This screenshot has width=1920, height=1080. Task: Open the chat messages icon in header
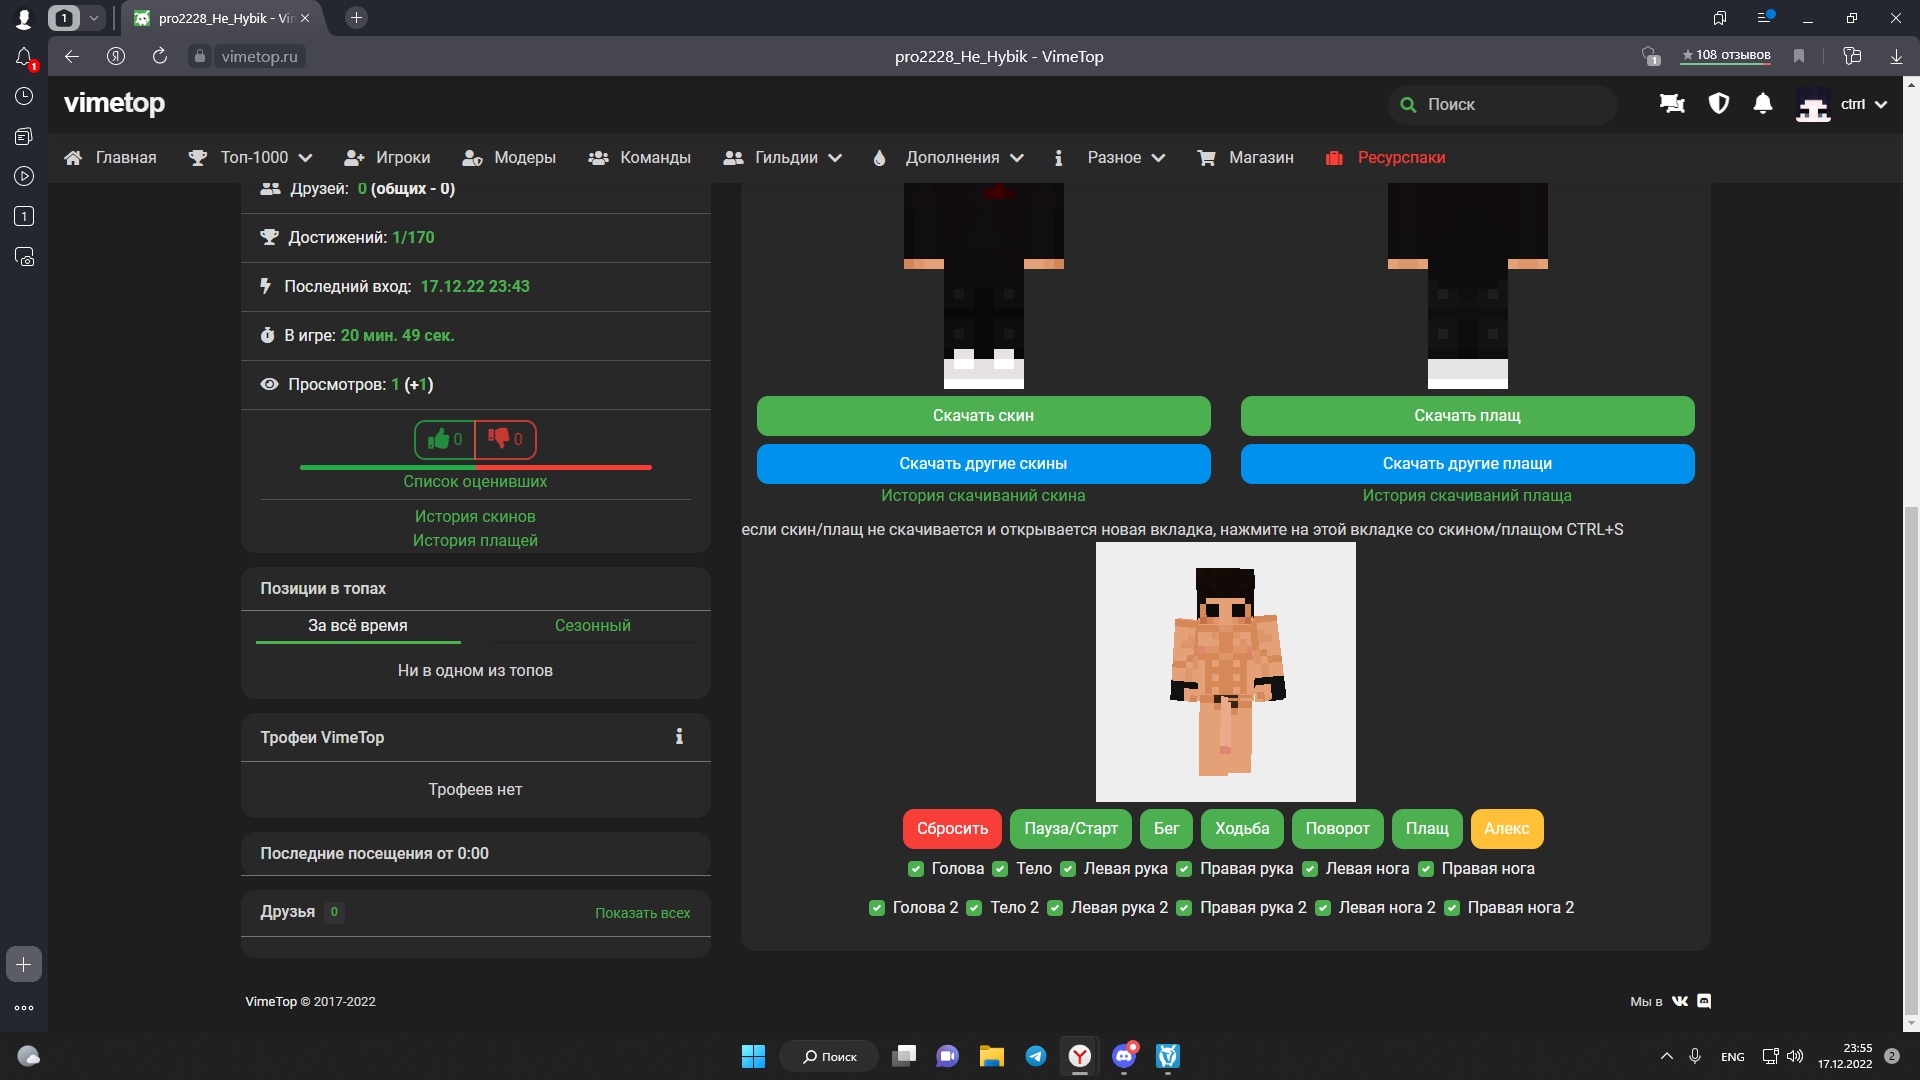[1672, 104]
